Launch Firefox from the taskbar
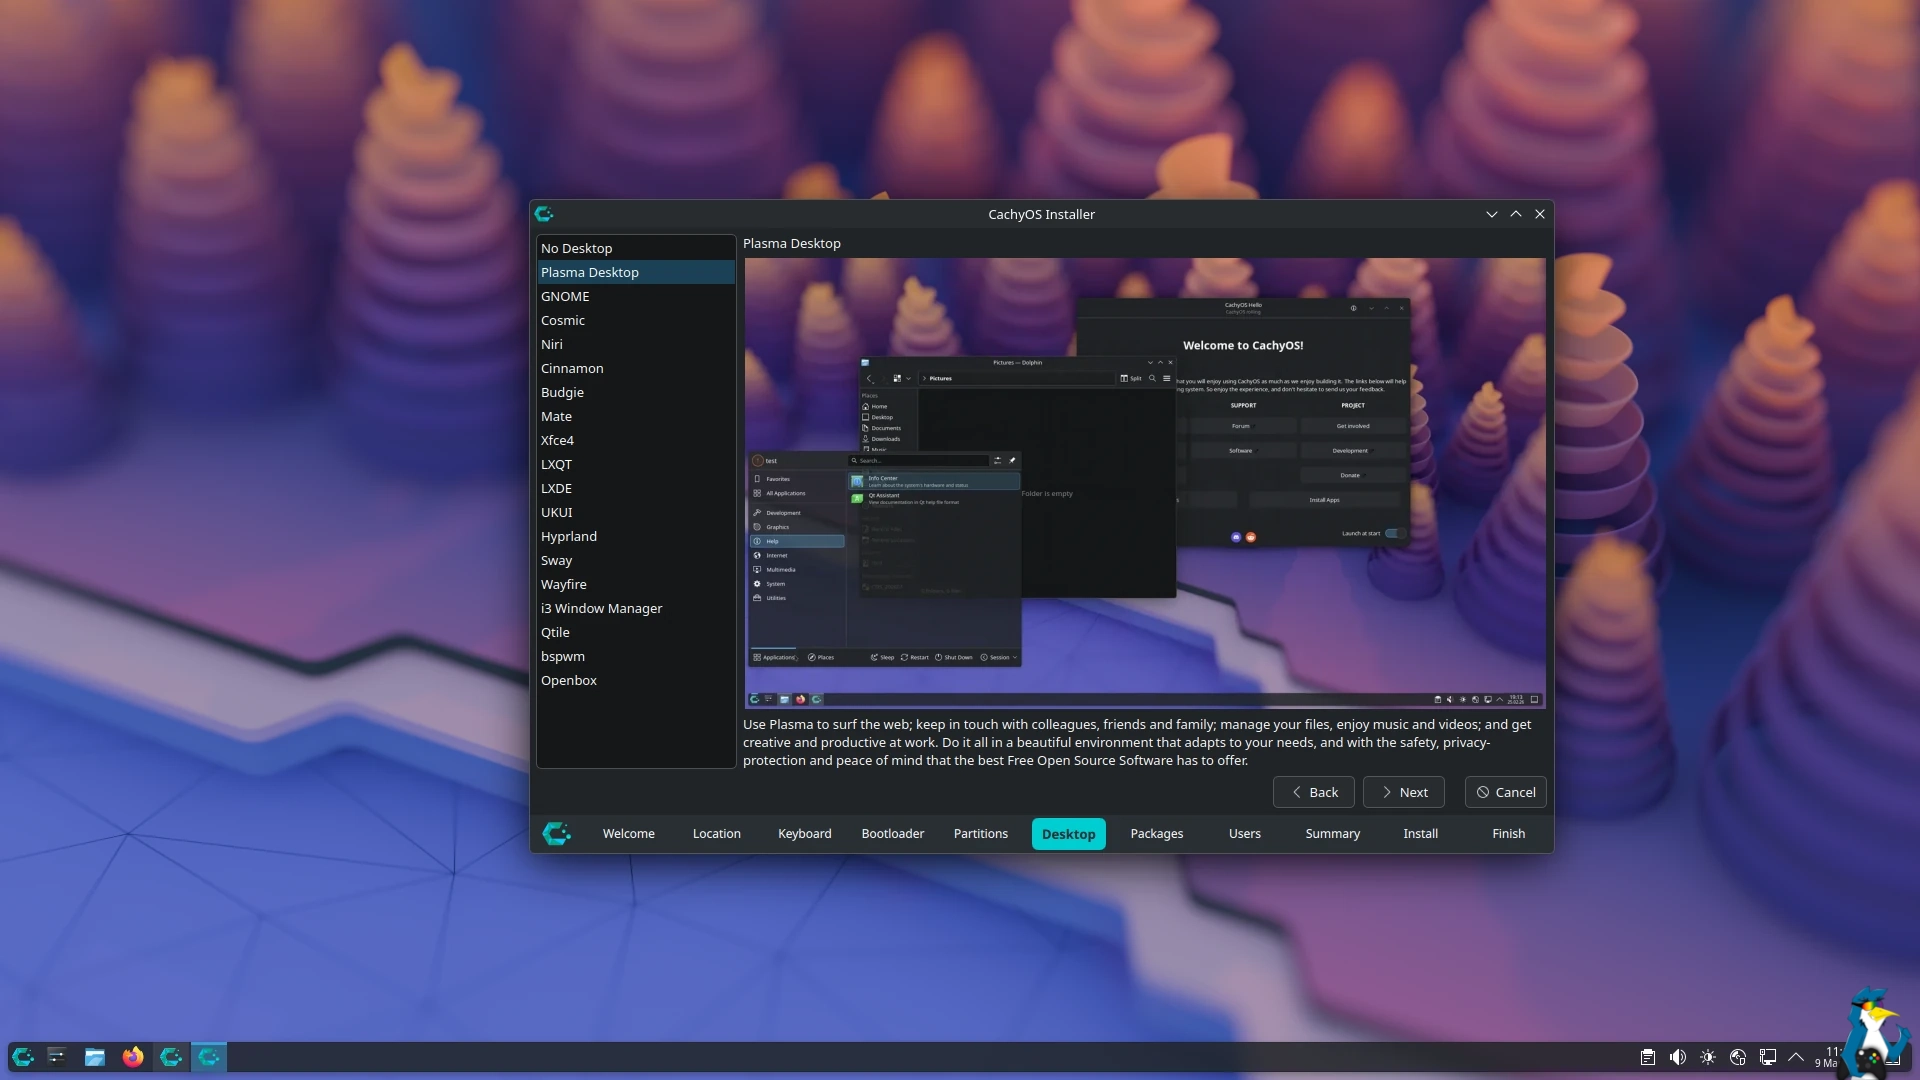The height and width of the screenshot is (1080, 1920). (x=132, y=1057)
